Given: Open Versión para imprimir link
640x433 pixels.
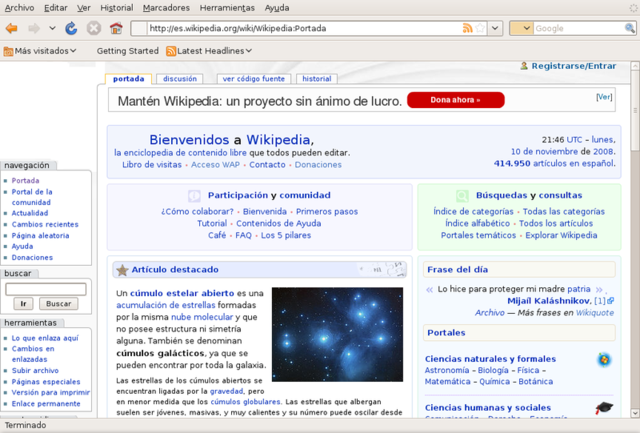Looking at the screenshot, I should [x=51, y=392].
